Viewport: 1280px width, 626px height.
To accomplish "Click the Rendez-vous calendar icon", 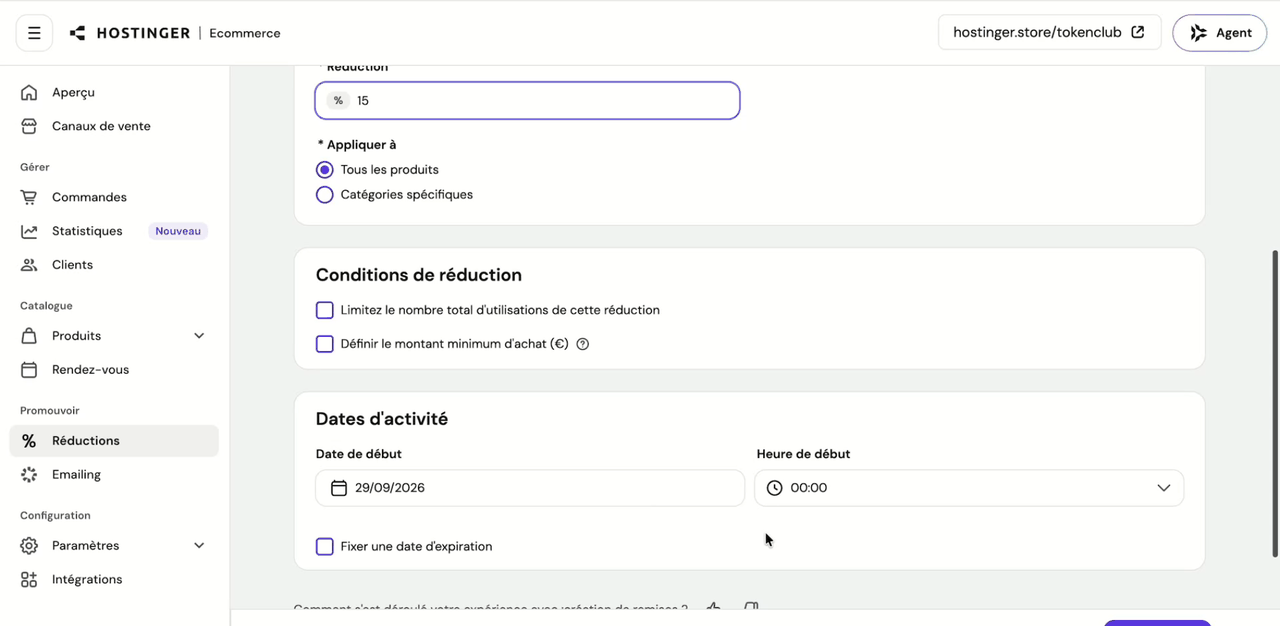I will pyautogui.click(x=29, y=370).
